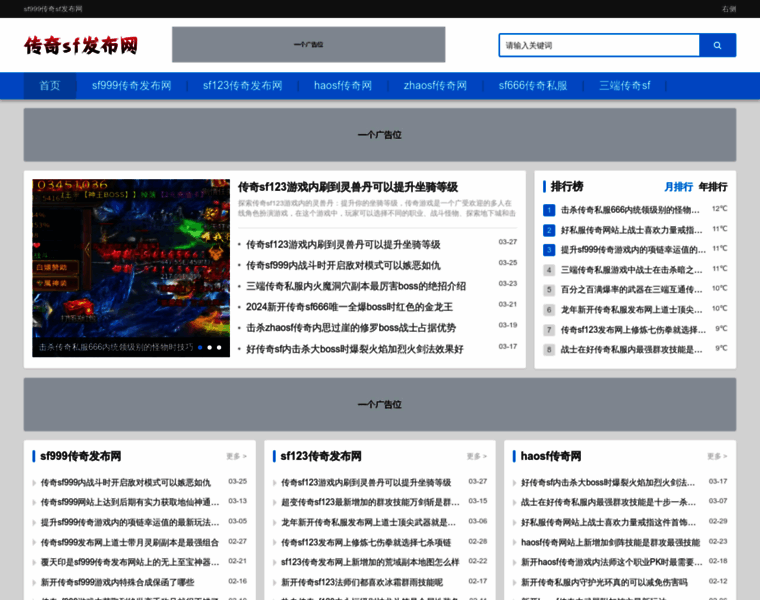Open sf666传奇私服 navigation item
The height and width of the screenshot is (600, 760).
(x=533, y=86)
